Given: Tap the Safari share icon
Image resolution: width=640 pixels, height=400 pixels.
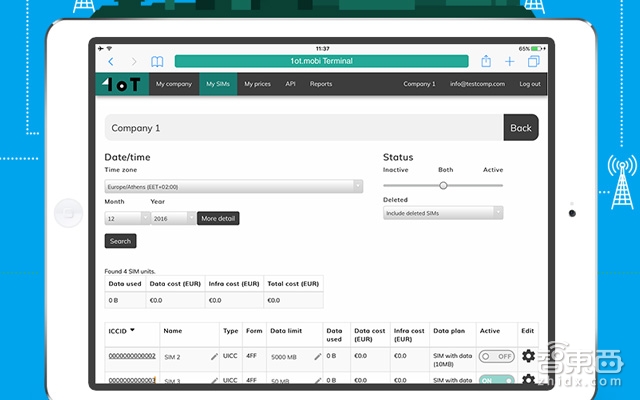Looking at the screenshot, I should point(486,61).
